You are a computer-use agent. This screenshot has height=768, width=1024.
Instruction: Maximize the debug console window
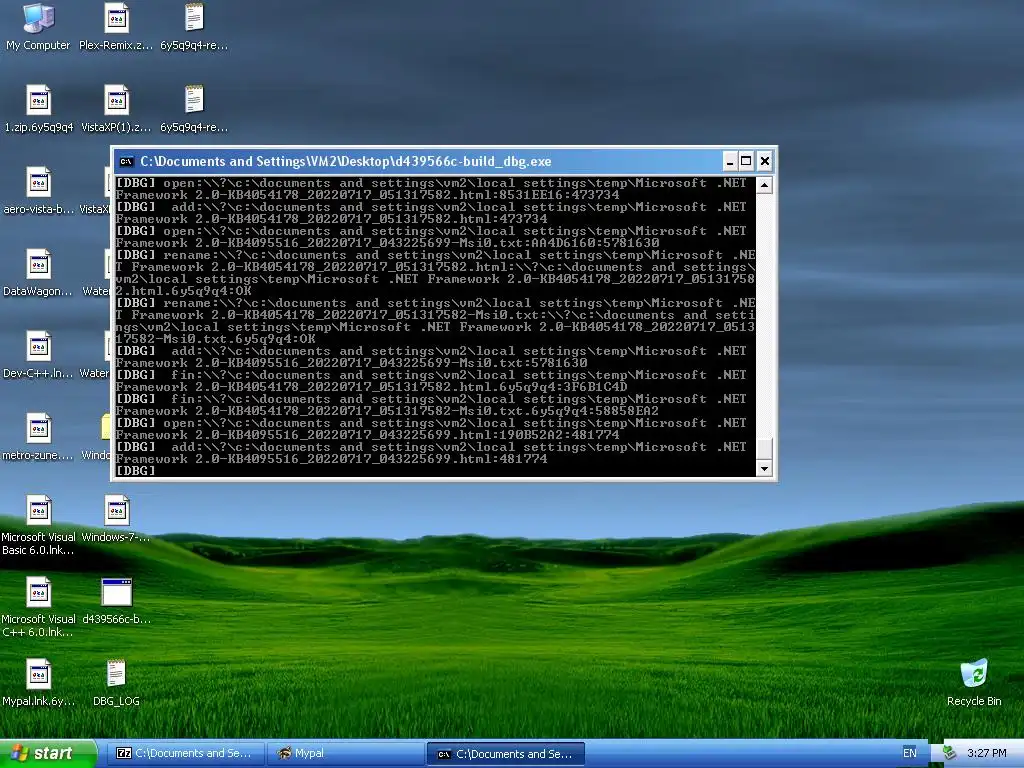click(x=746, y=161)
